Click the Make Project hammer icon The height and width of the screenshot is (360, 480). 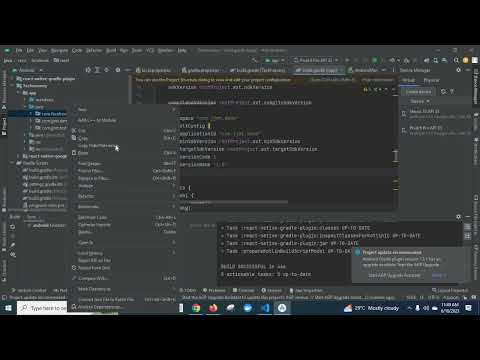255,60
